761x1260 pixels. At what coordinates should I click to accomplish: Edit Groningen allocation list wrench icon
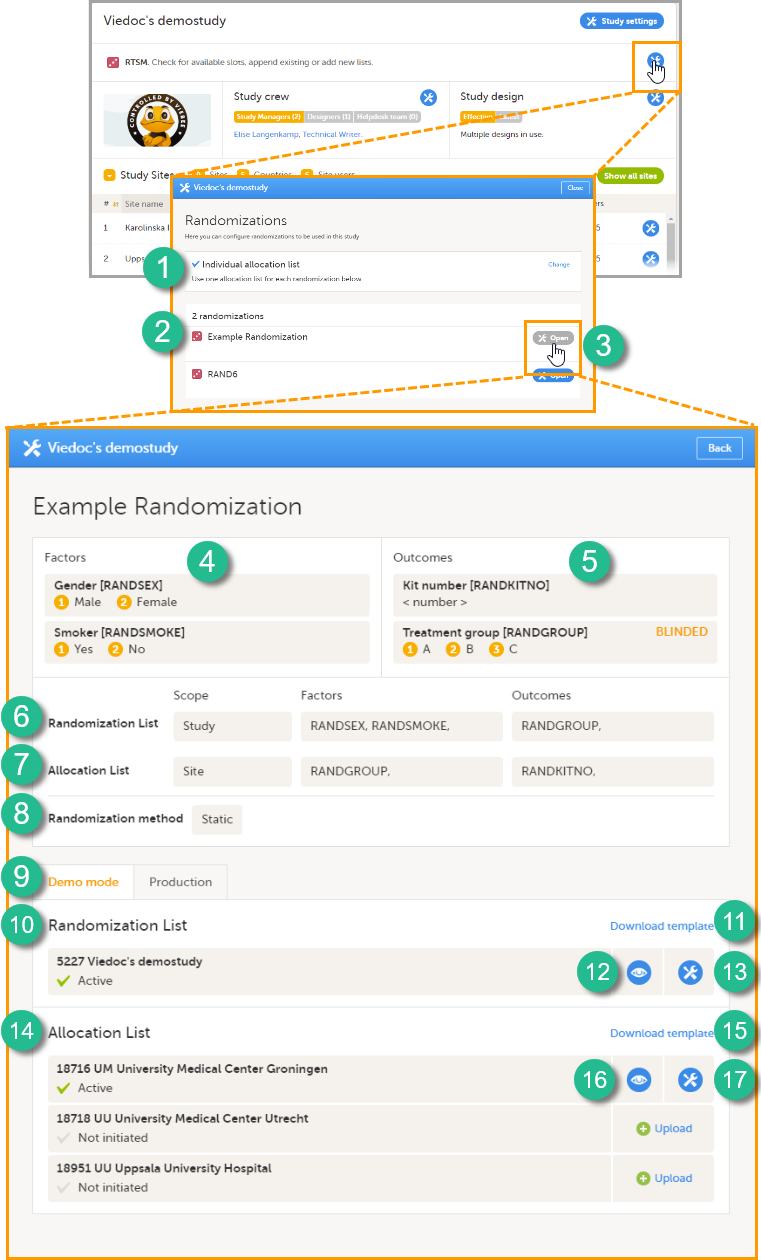[689, 1079]
